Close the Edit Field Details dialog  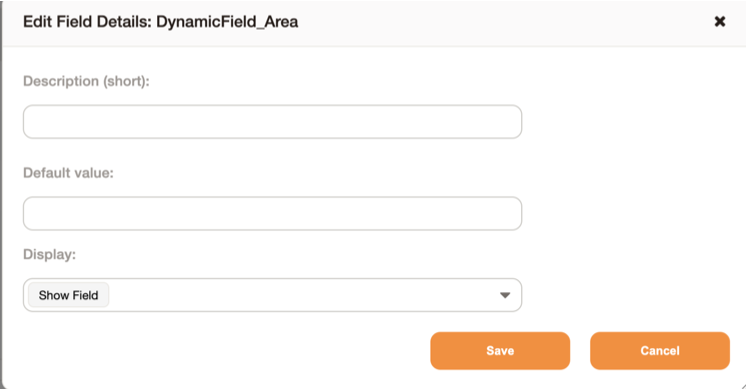[719, 21]
